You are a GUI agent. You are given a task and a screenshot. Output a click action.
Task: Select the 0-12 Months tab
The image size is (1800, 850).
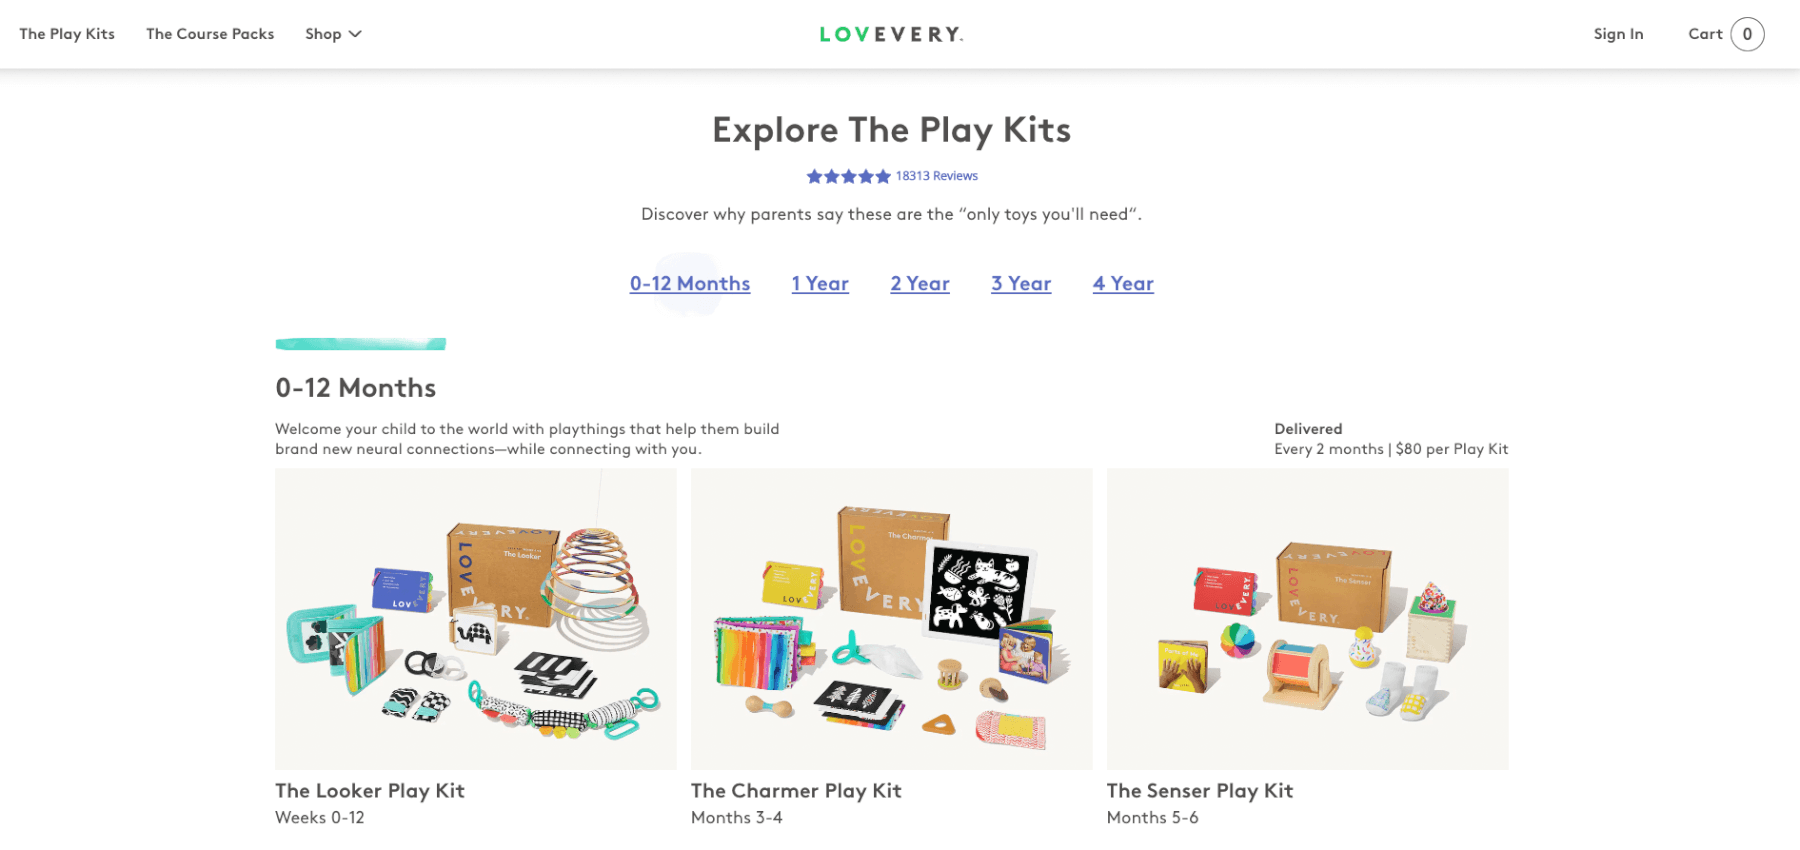click(x=690, y=284)
